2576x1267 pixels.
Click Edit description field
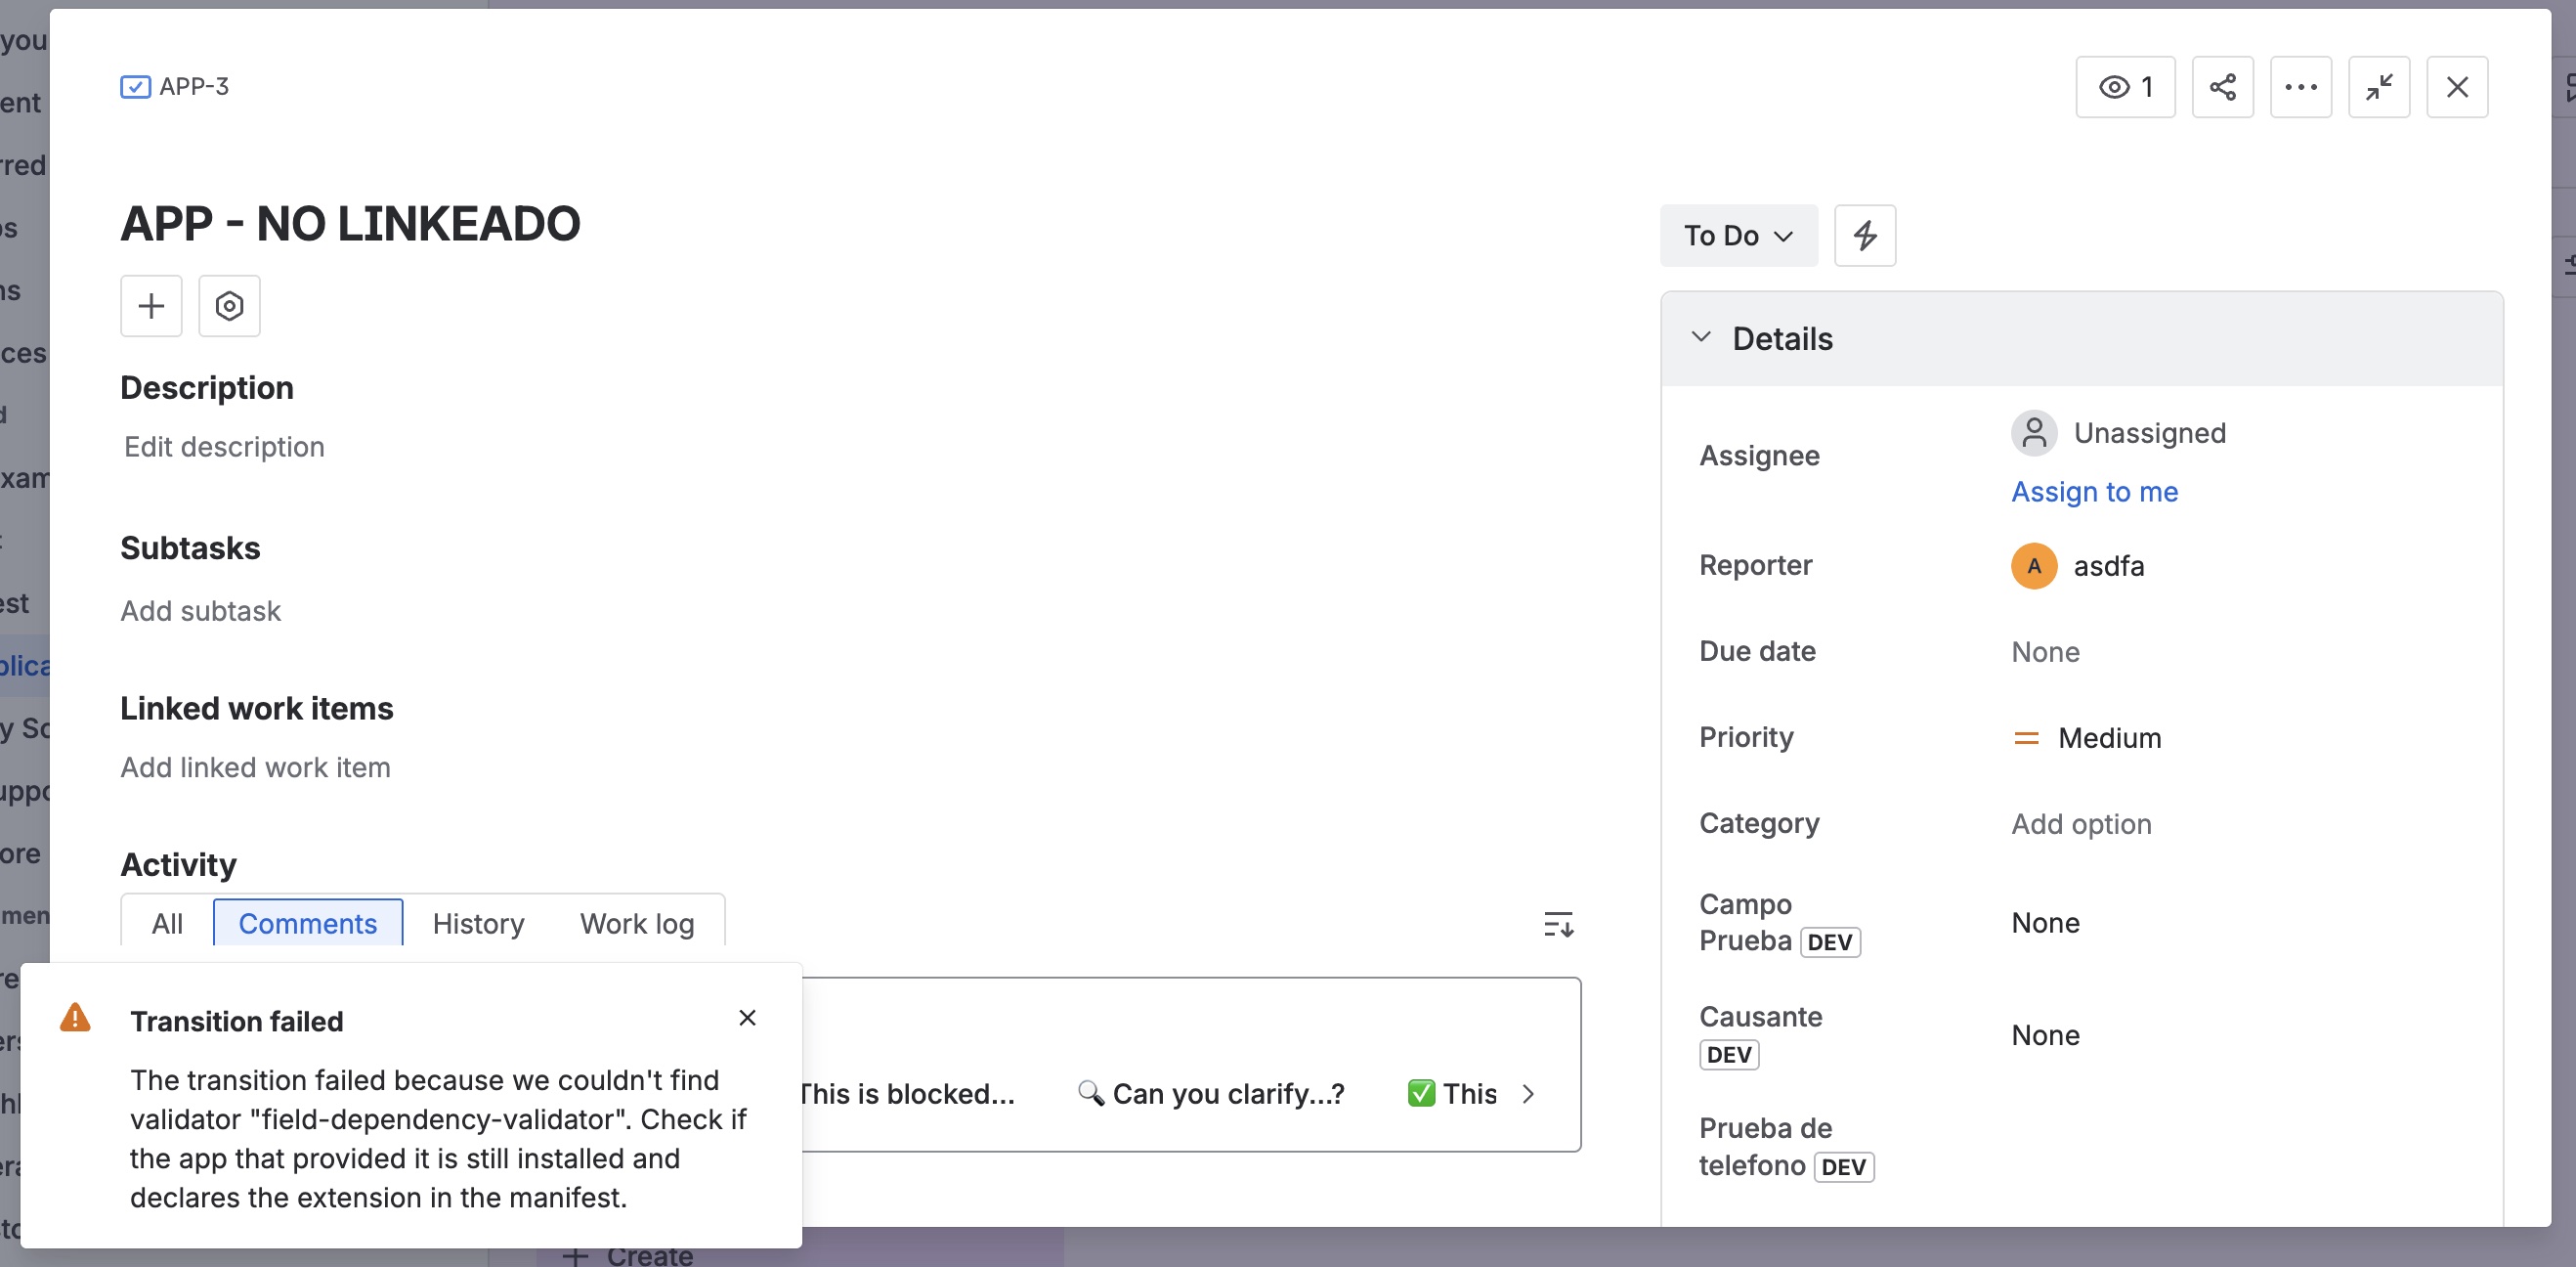(x=224, y=447)
